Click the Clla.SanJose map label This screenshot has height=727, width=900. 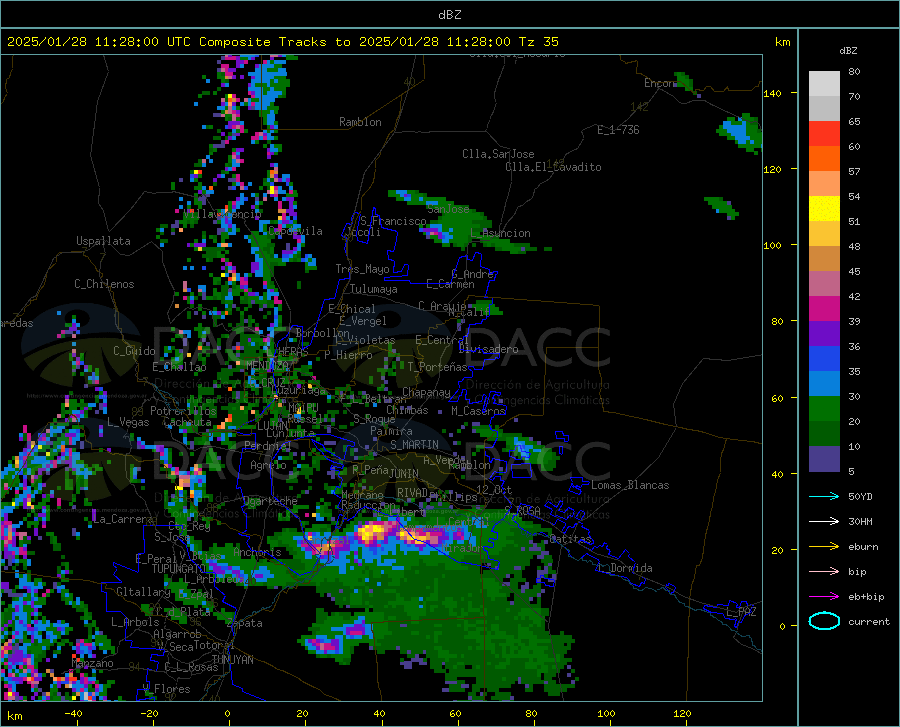(x=498, y=154)
